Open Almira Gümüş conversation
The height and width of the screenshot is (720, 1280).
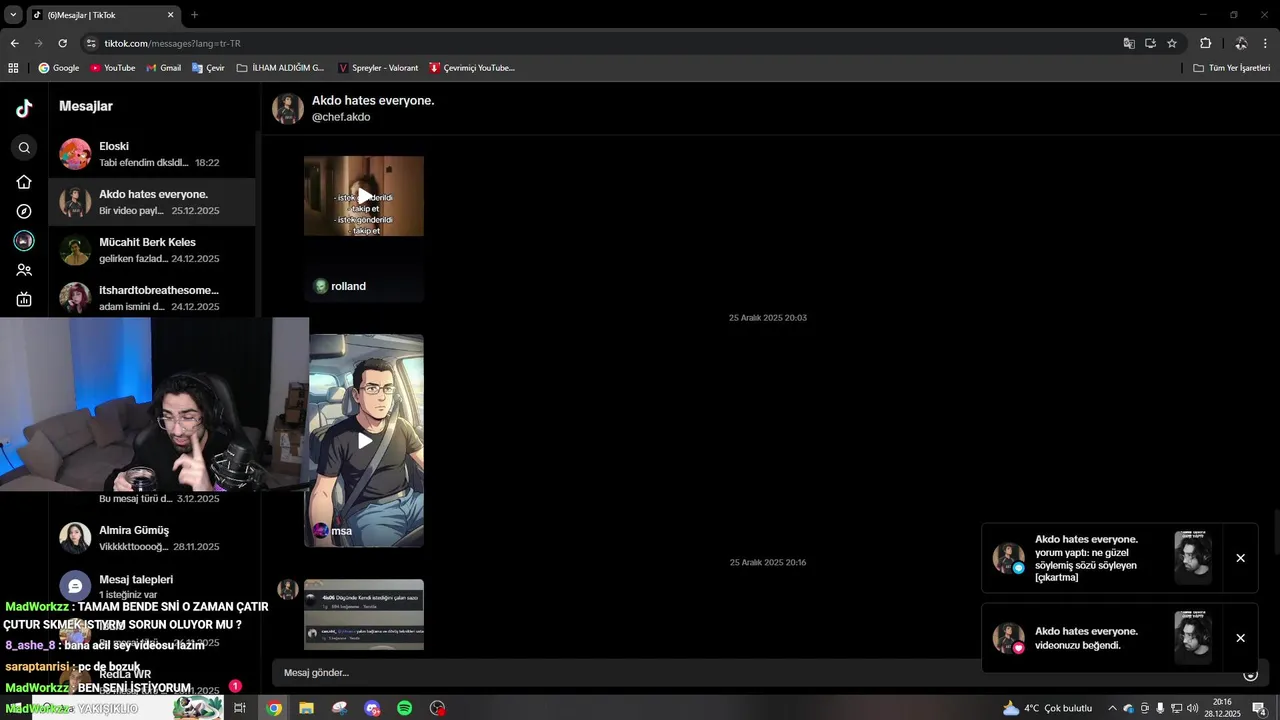pos(152,538)
